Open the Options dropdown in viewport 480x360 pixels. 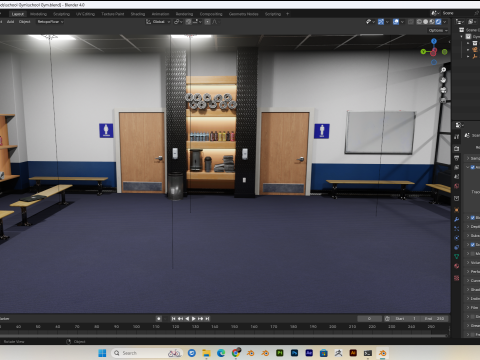(438, 30)
